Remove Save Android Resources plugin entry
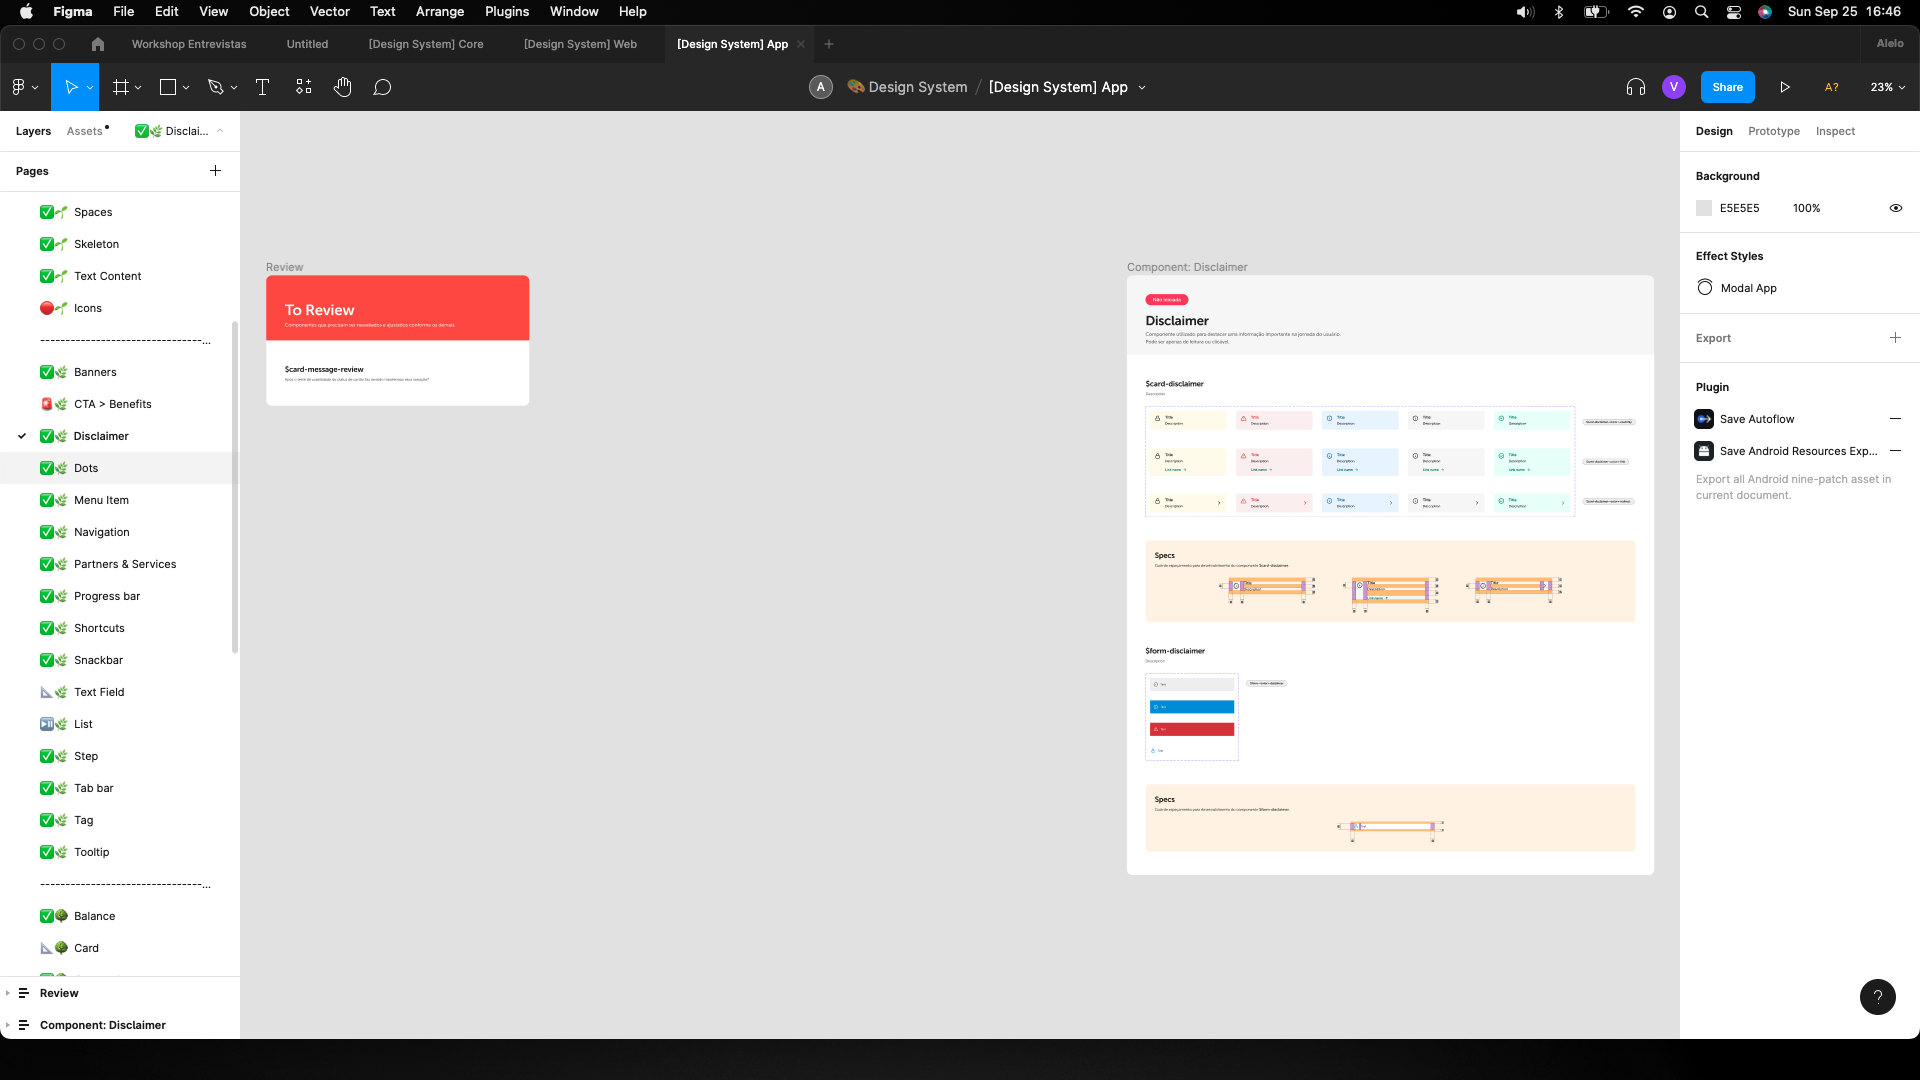1920x1080 pixels. point(1895,451)
